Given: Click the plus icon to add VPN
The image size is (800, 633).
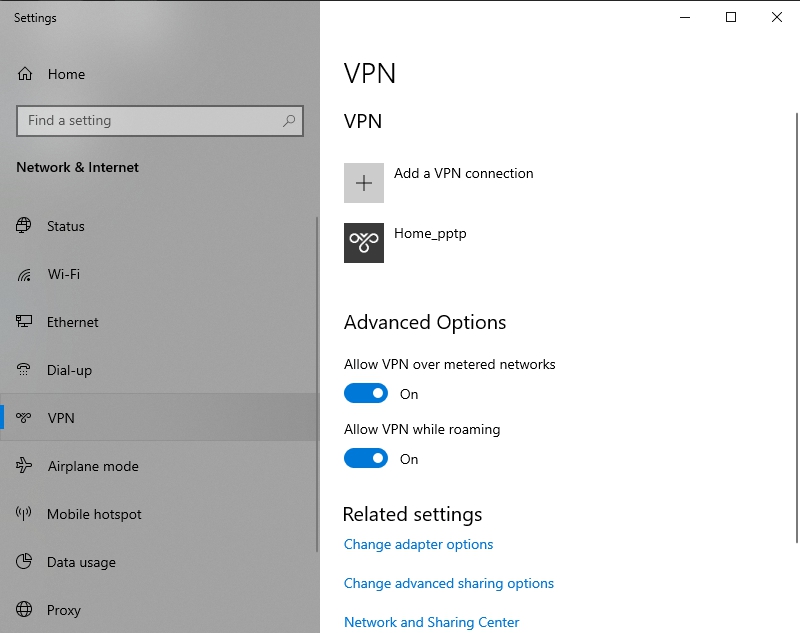Looking at the screenshot, I should pyautogui.click(x=364, y=183).
